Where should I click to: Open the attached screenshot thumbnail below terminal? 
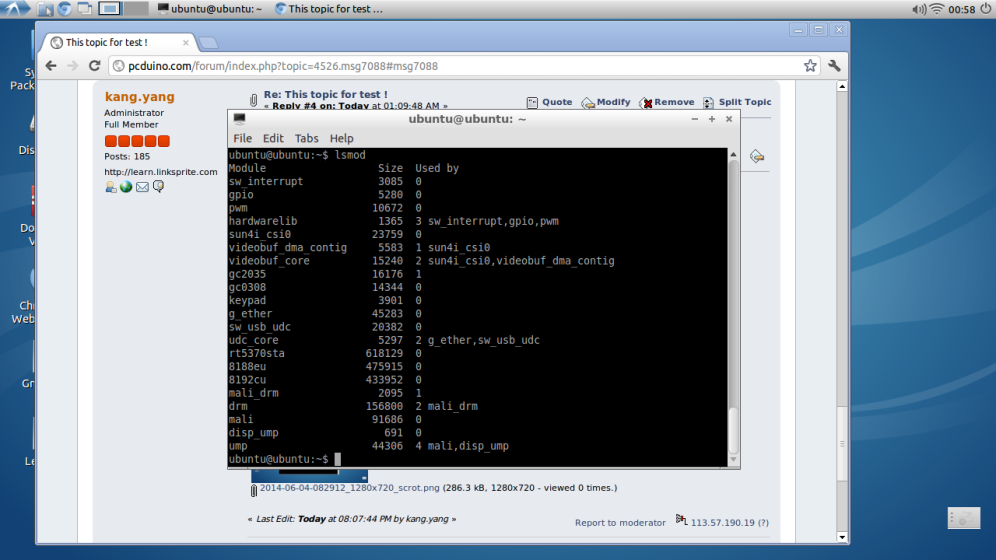tap(309, 476)
